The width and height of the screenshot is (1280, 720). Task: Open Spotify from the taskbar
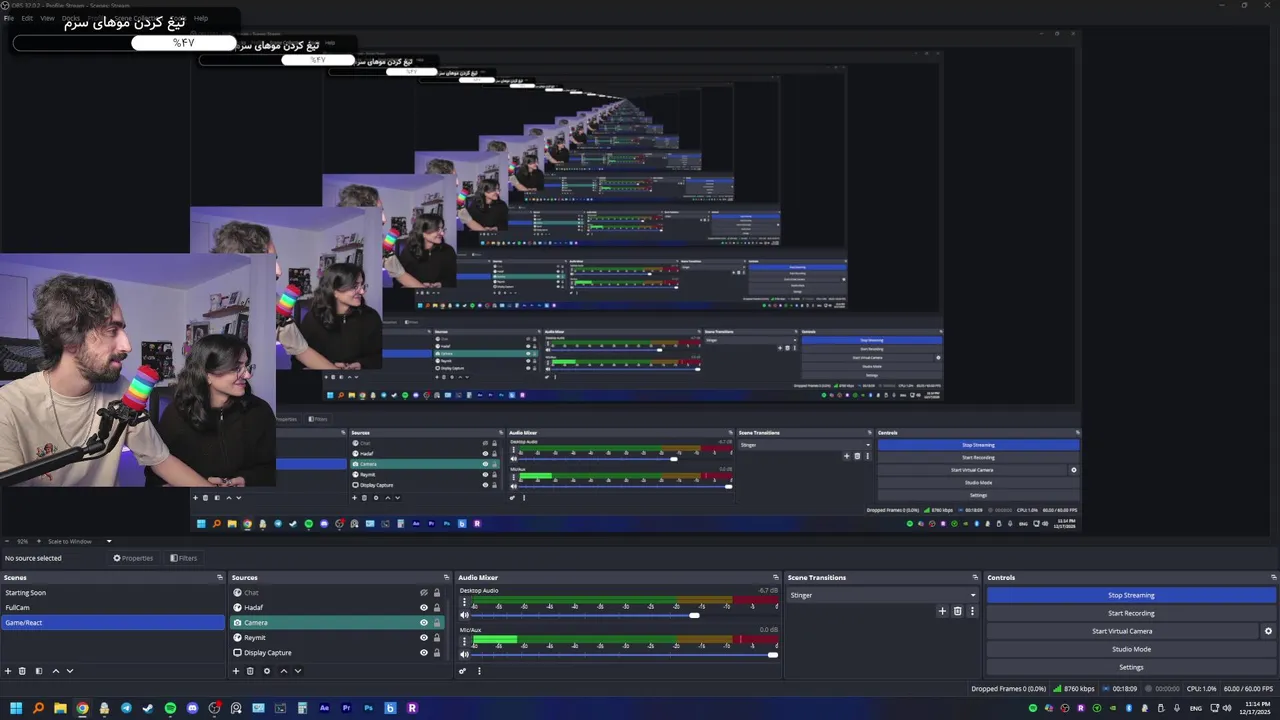170,708
